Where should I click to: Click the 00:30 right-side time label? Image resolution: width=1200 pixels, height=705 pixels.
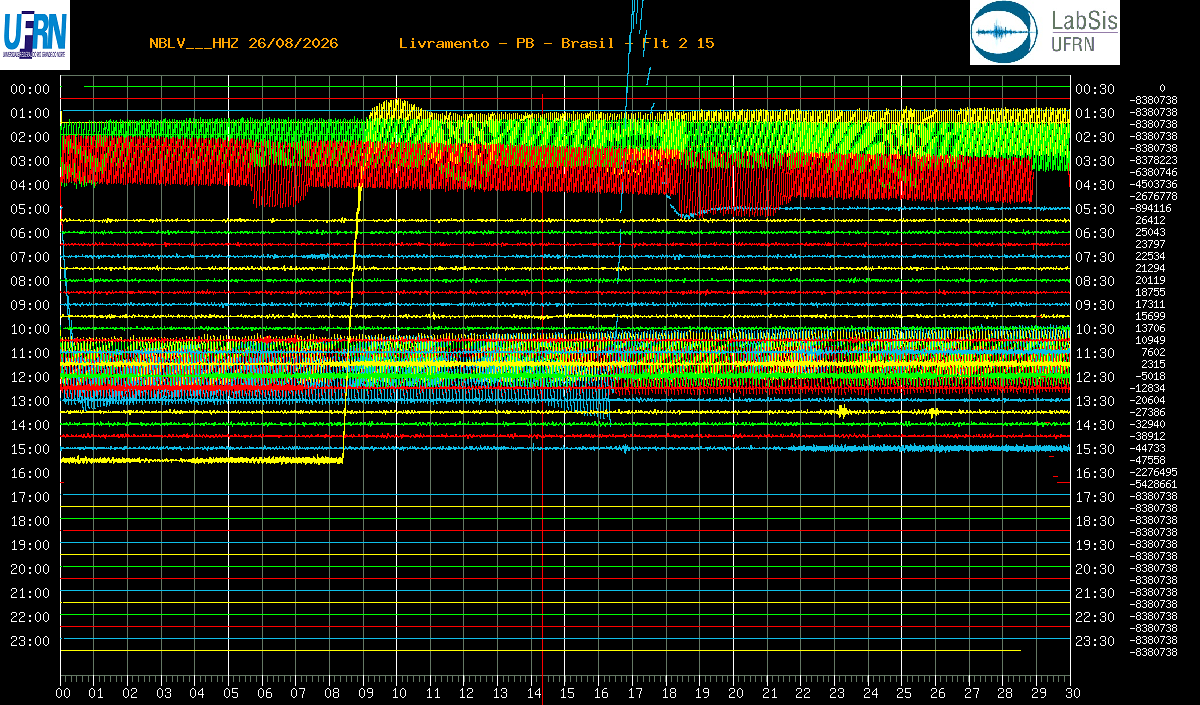[1095, 89]
